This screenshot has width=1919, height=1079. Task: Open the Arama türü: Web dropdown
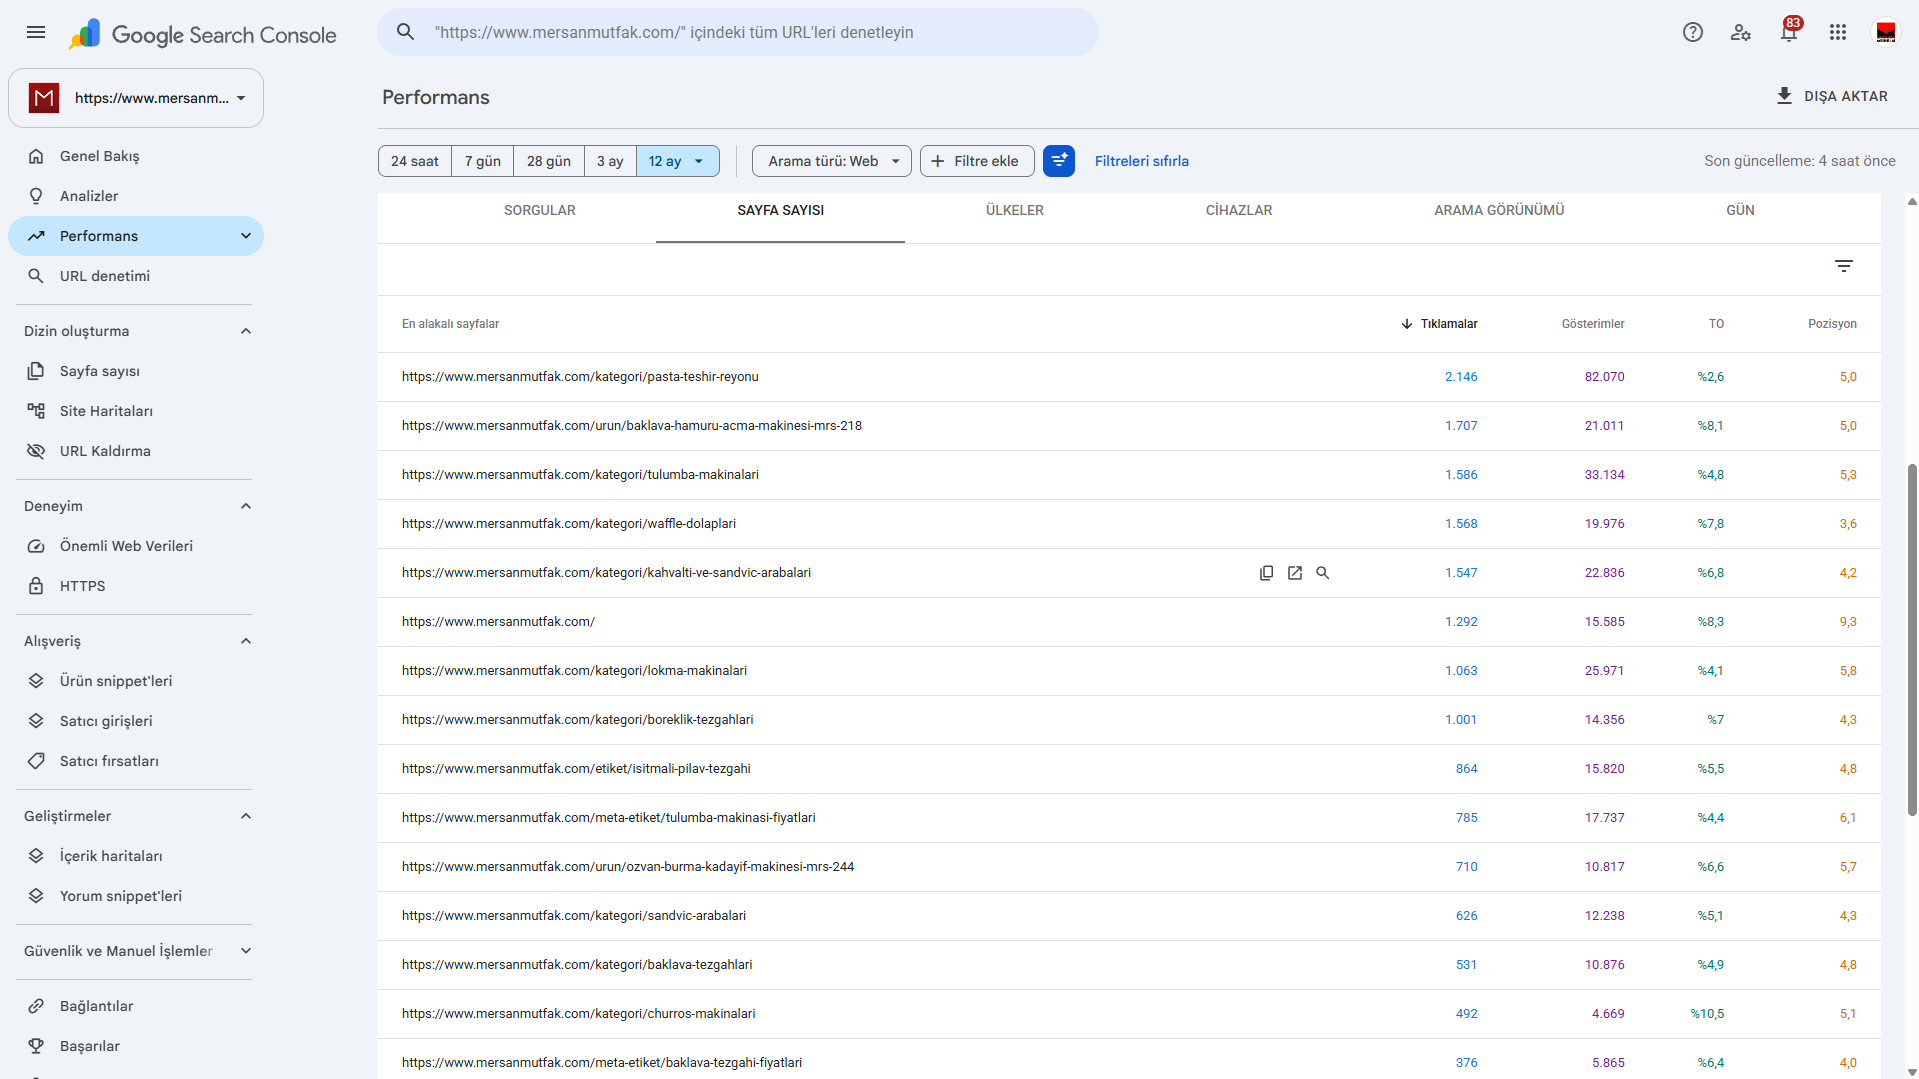coord(832,161)
